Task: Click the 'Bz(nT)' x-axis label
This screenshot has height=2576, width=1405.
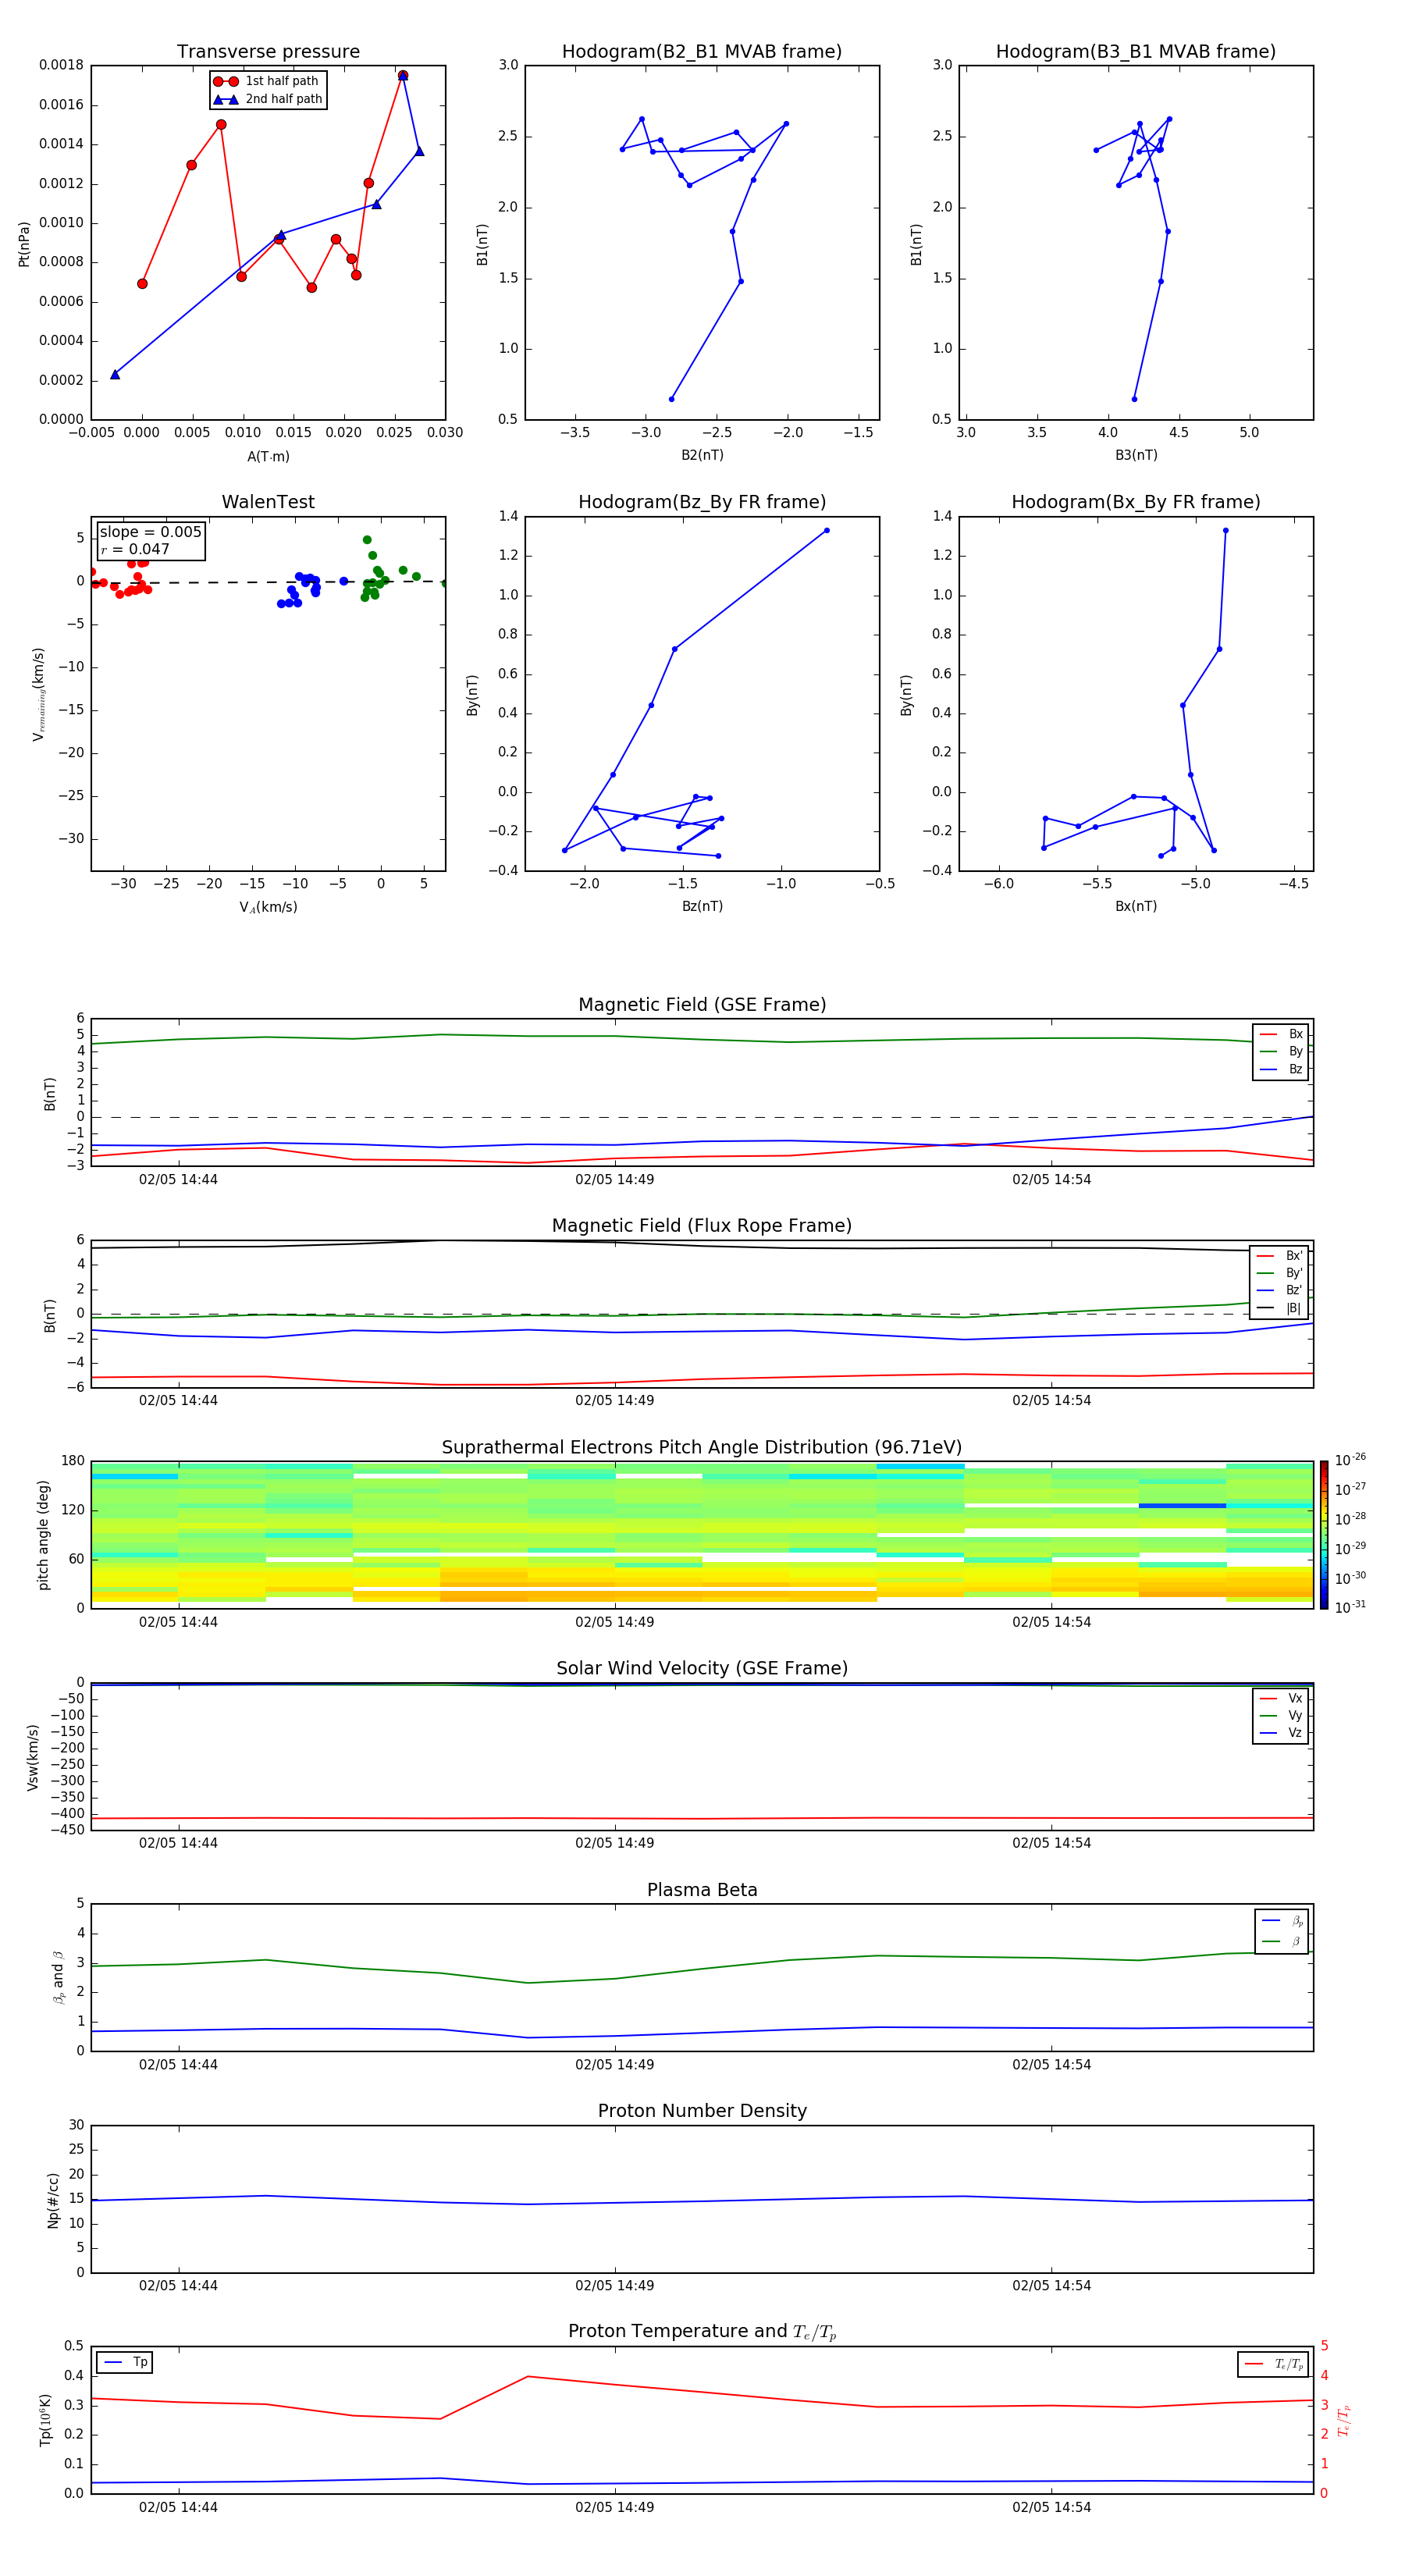Action: 702,906
